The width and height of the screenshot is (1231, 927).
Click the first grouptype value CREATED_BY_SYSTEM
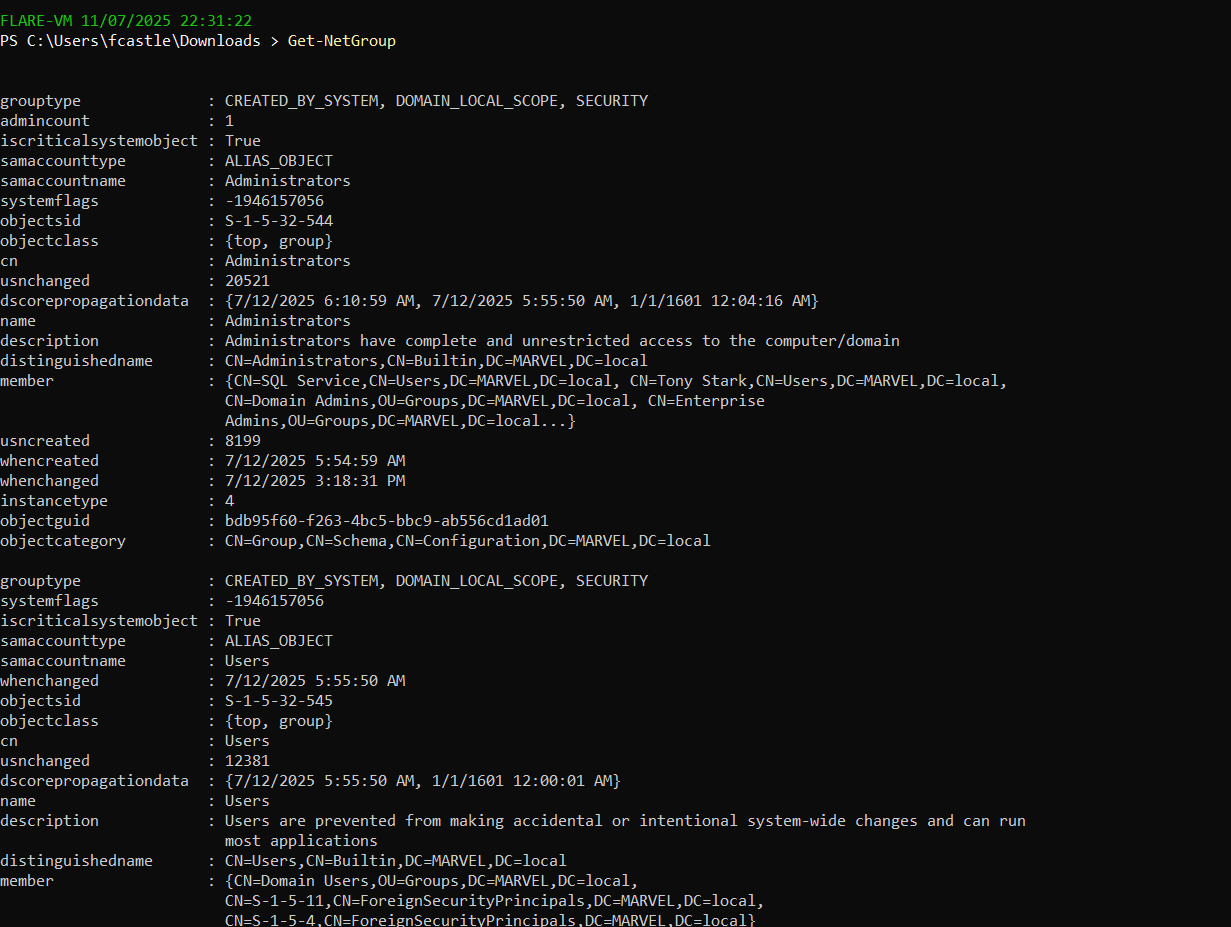point(436,101)
